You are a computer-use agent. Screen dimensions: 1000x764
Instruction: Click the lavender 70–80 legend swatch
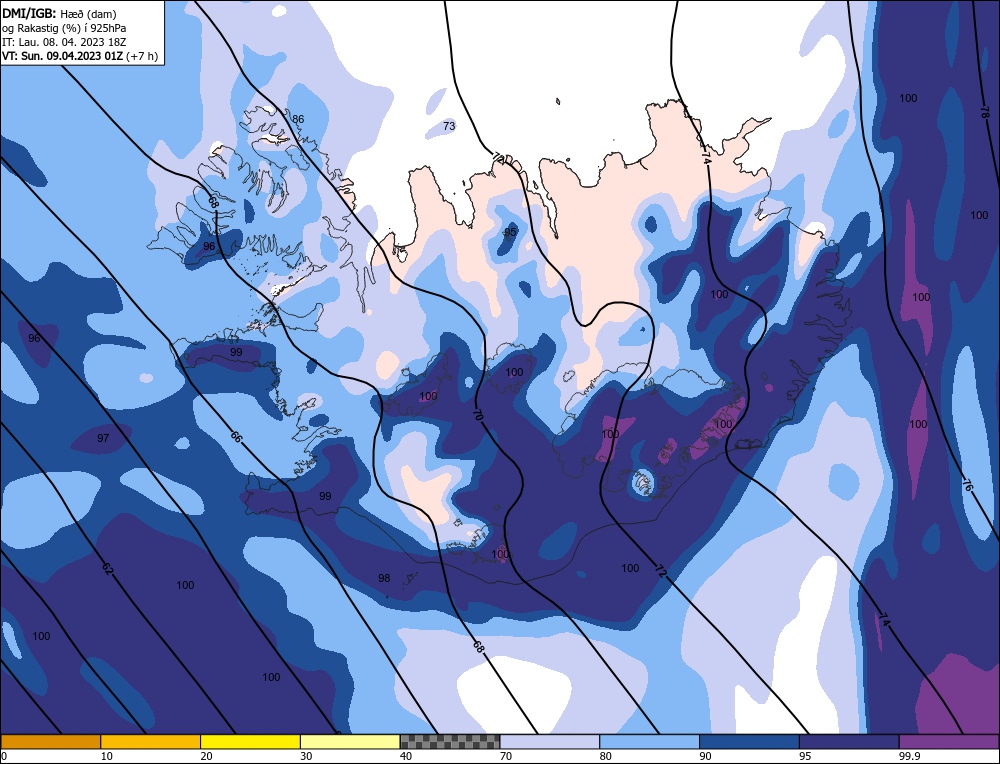(x=550, y=741)
